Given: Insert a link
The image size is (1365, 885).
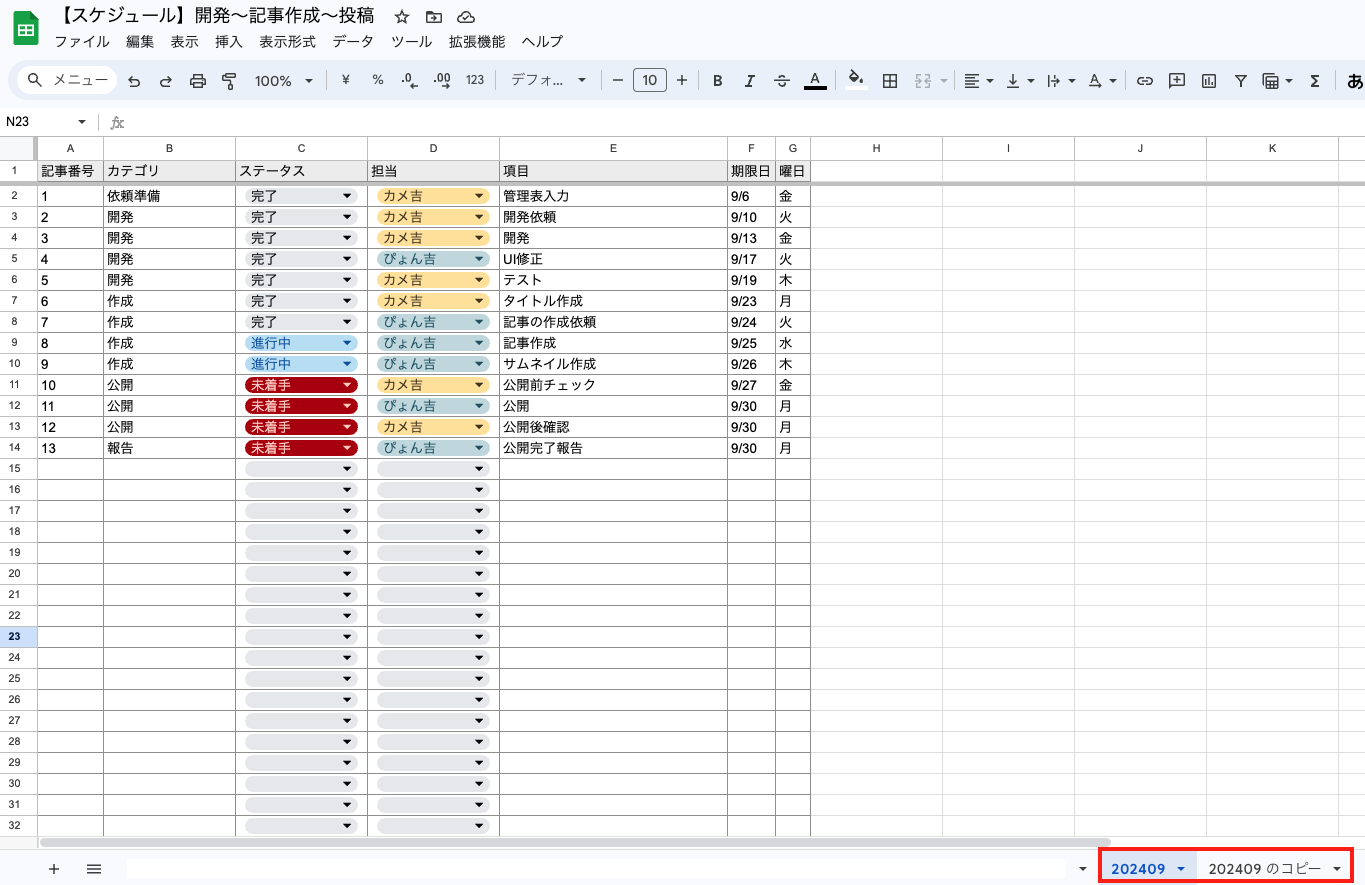Looking at the screenshot, I should click(x=1145, y=81).
